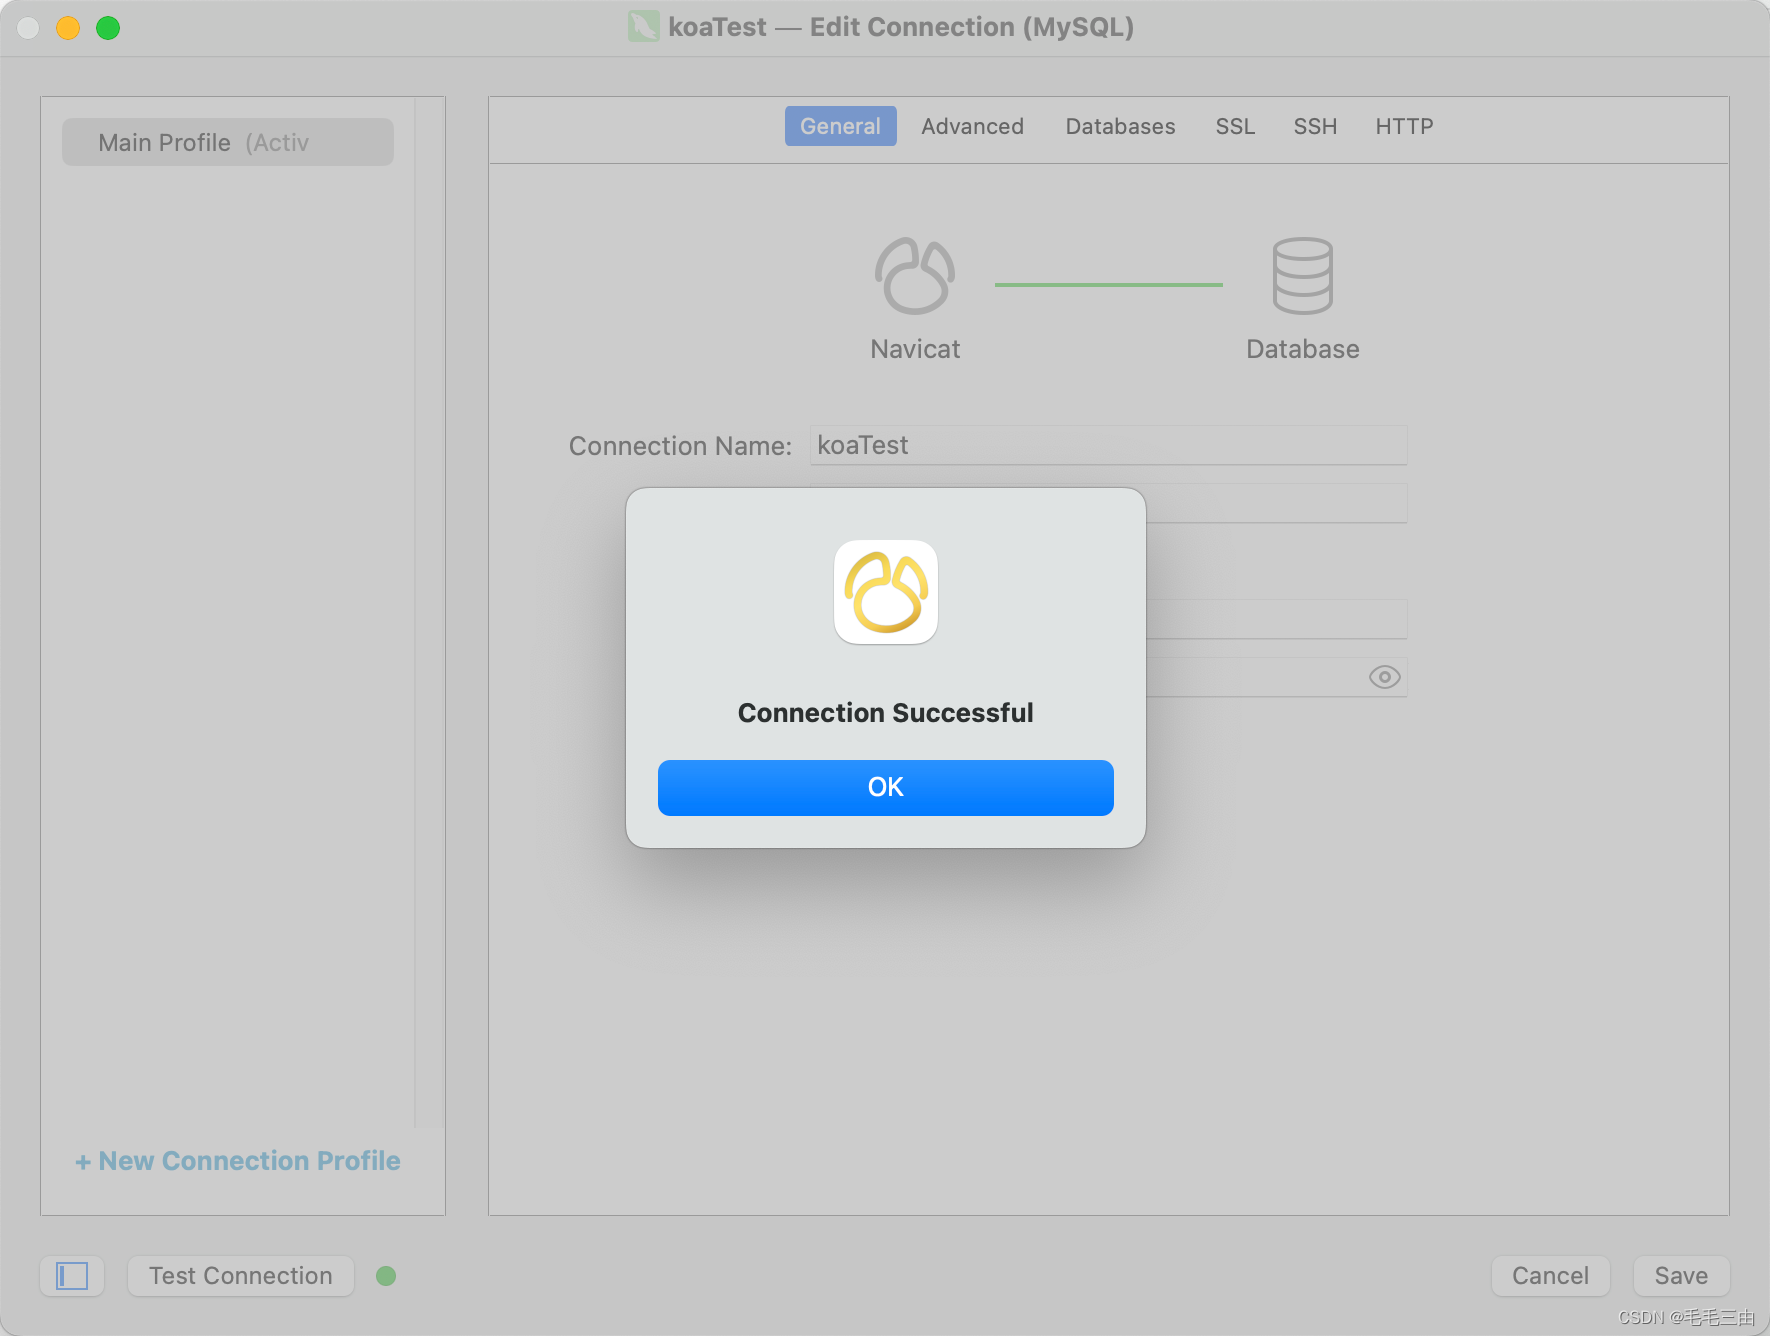Click the profile list scrollbar track

[429, 612]
